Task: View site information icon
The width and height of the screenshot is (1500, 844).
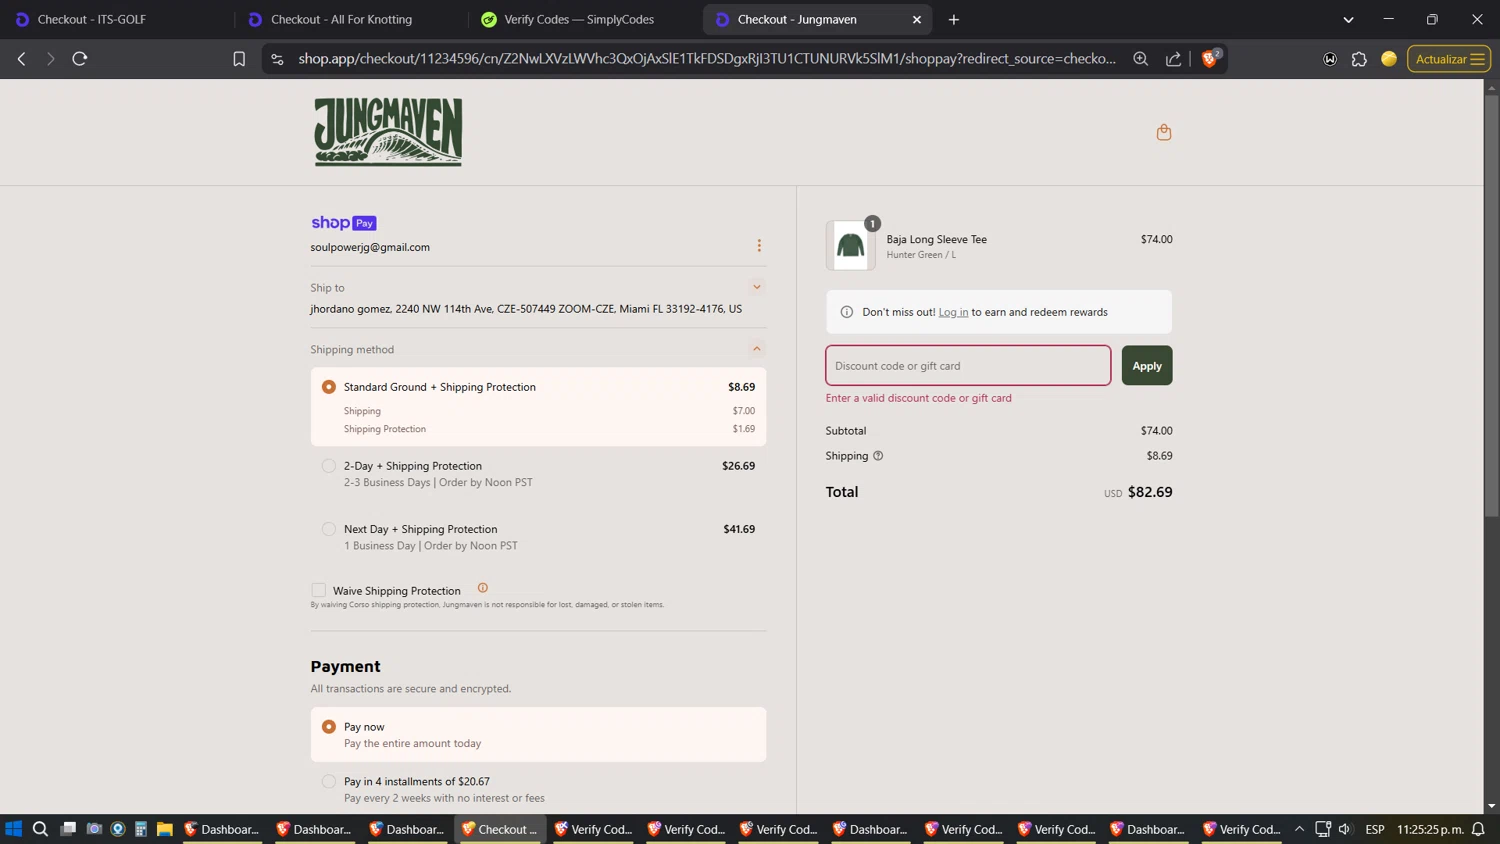Action: point(277,59)
